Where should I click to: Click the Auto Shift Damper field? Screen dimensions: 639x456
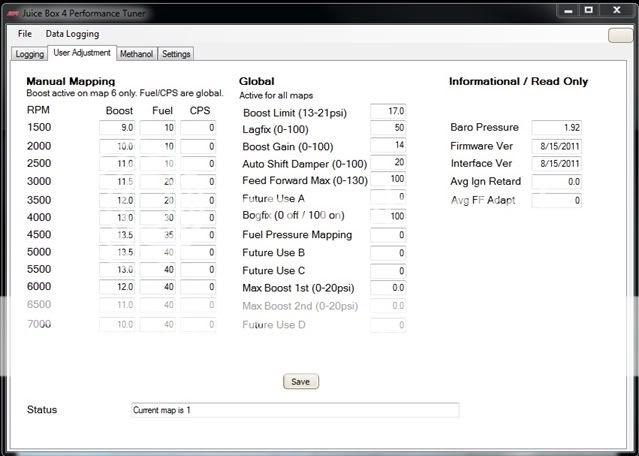[x=388, y=162]
